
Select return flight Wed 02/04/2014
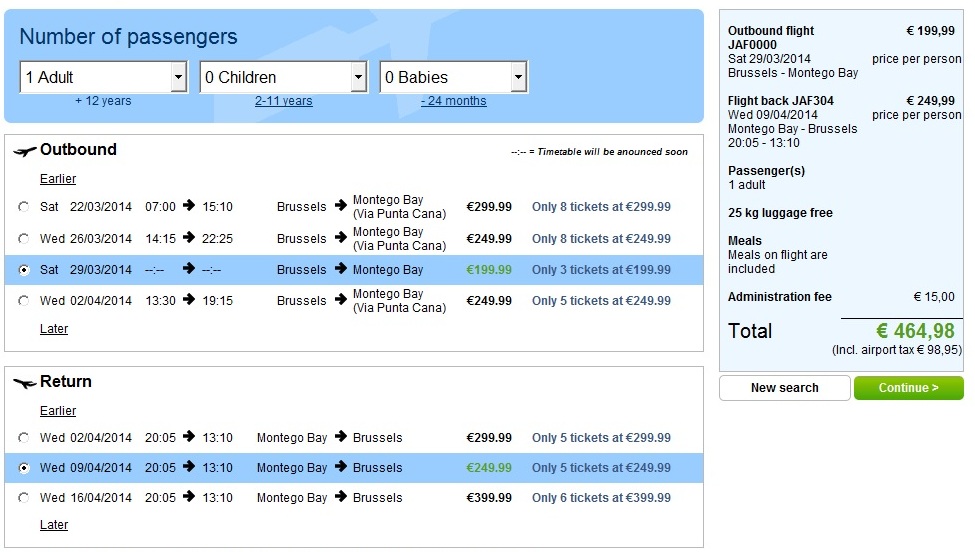pos(24,438)
